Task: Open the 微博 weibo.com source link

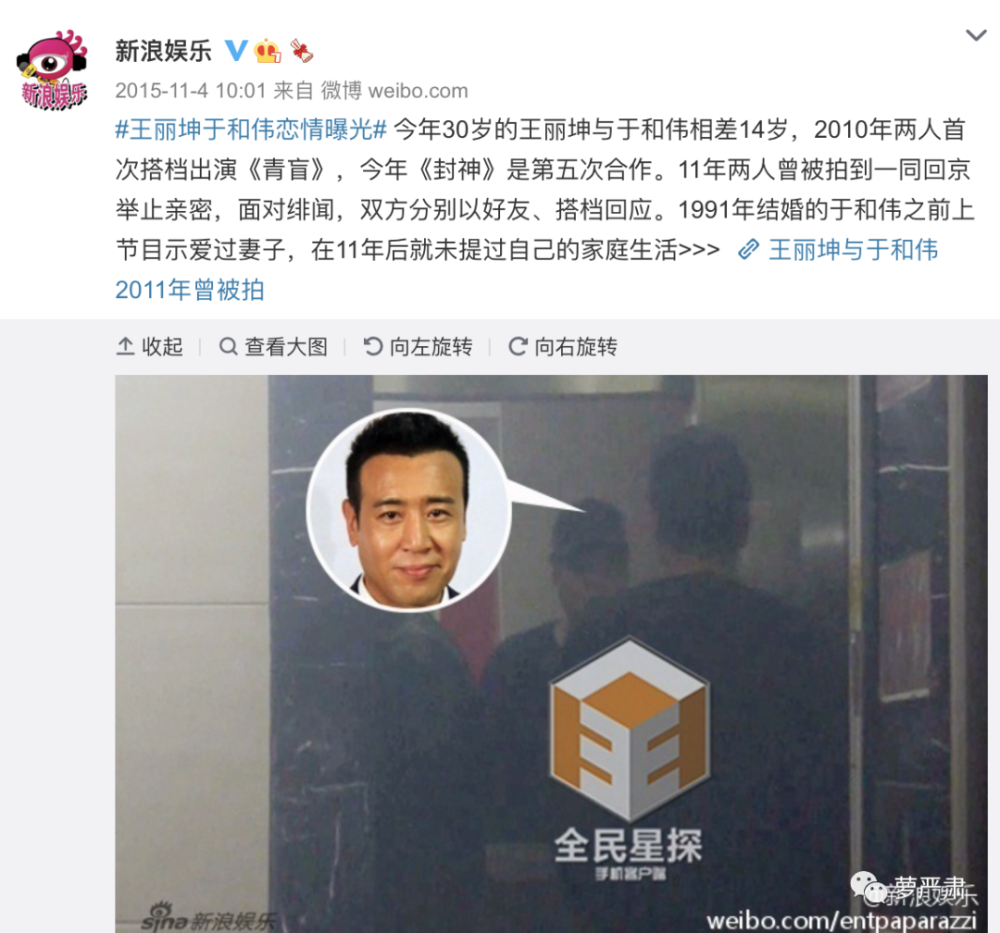Action: tap(394, 91)
